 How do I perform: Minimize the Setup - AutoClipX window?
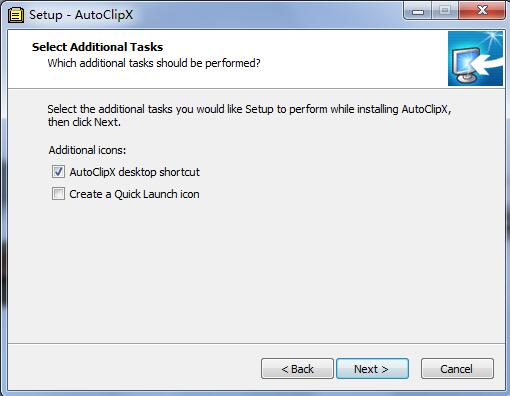[x=418, y=11]
